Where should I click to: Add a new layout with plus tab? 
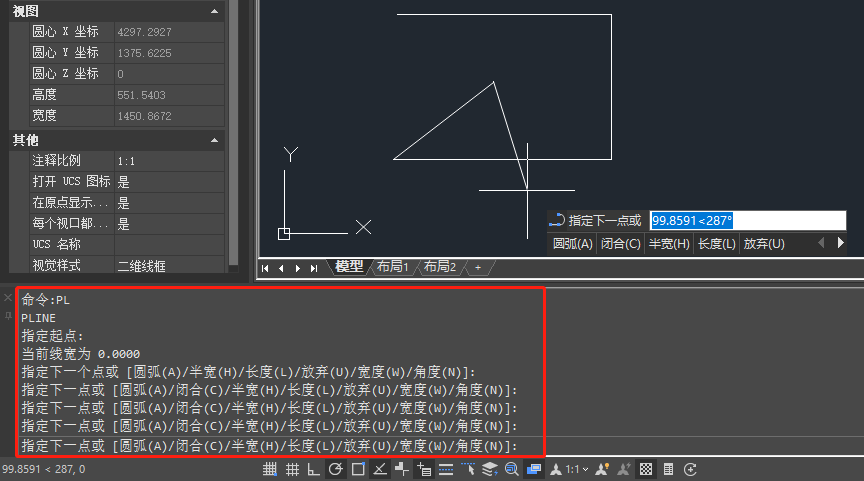point(478,267)
